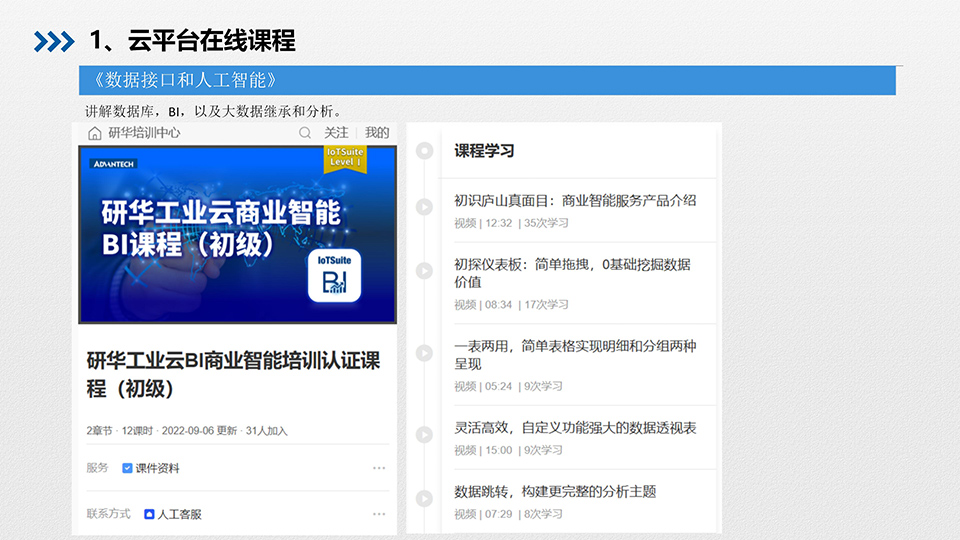Open search with the magnifier icon

[305, 133]
